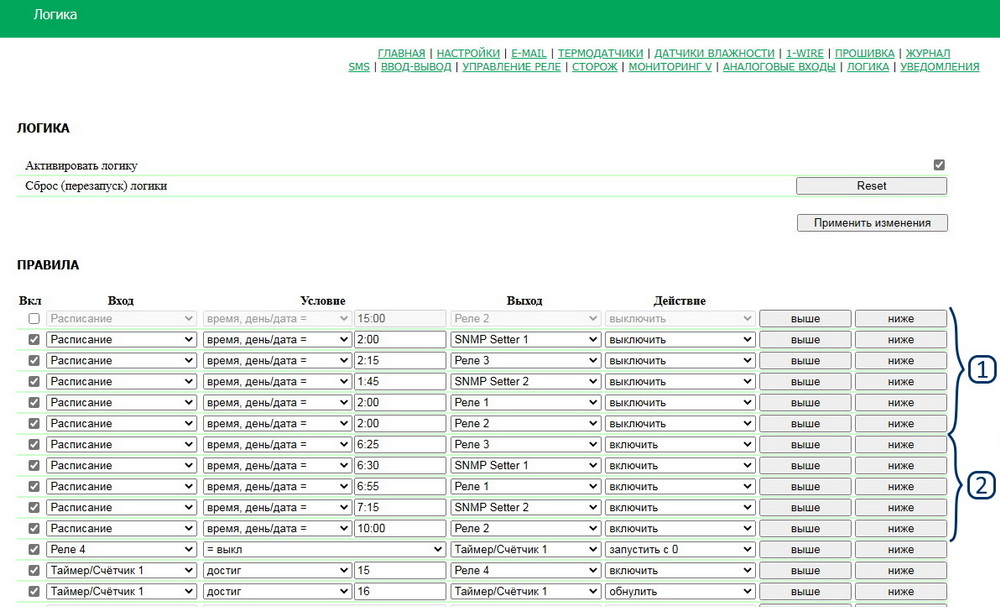Enable the disabled 15:00 schedule rule checkbox

click(34, 319)
